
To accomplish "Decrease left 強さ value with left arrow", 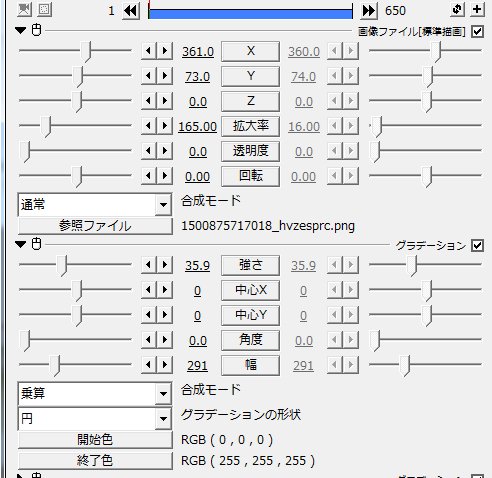I will tap(148, 265).
